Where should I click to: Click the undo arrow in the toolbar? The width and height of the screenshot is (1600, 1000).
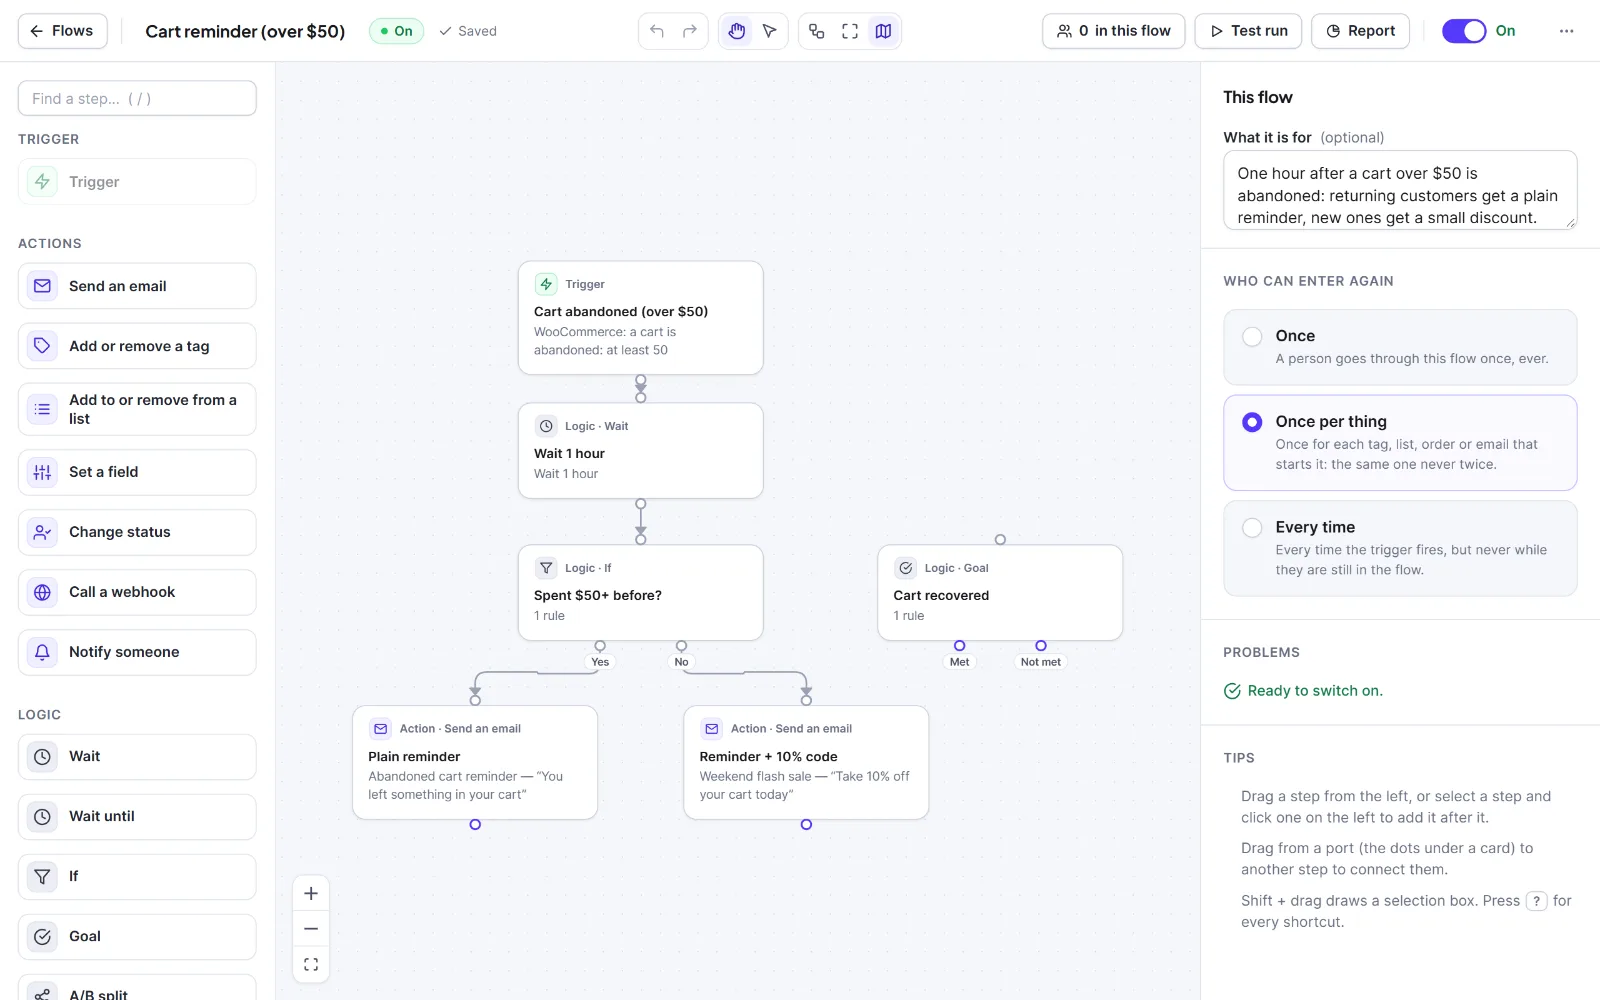tap(657, 31)
